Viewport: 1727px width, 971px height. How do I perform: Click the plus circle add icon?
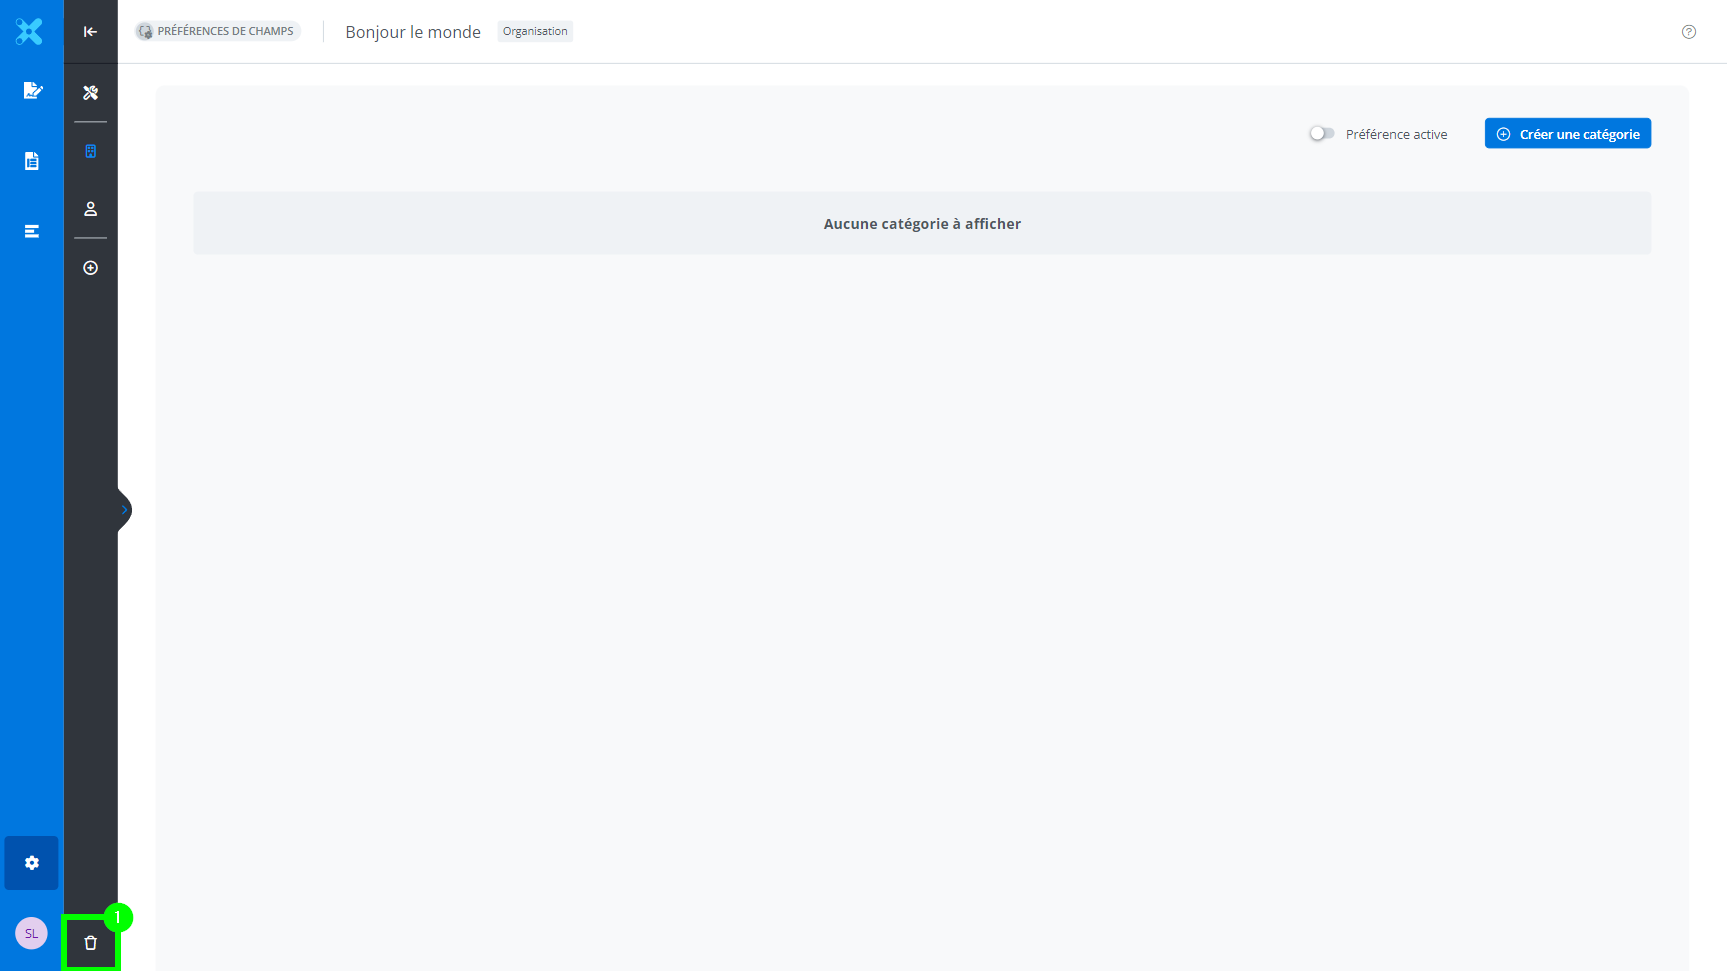(91, 268)
